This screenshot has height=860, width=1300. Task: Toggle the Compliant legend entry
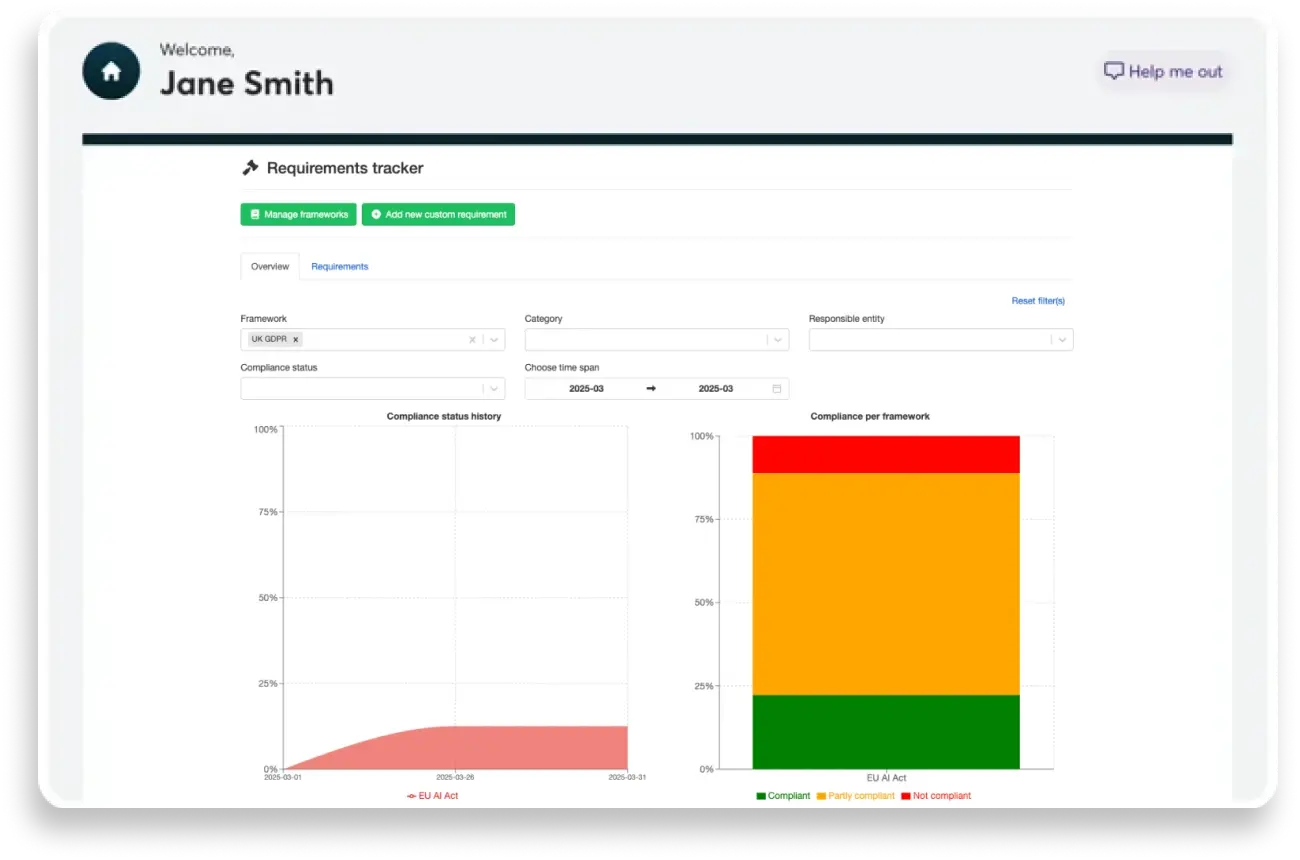point(783,796)
